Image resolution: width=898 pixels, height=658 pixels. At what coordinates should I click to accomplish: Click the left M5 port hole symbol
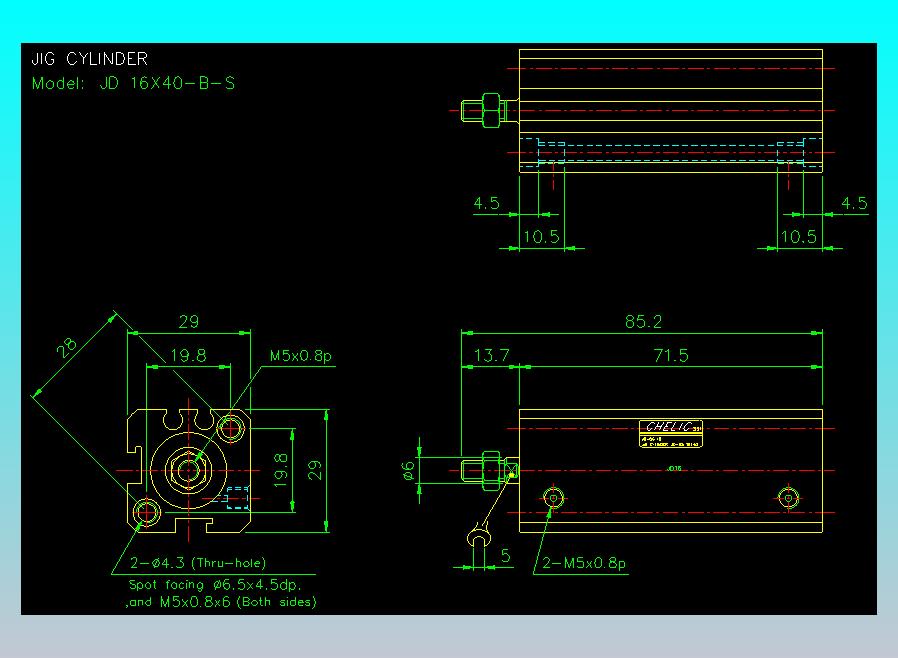point(553,498)
